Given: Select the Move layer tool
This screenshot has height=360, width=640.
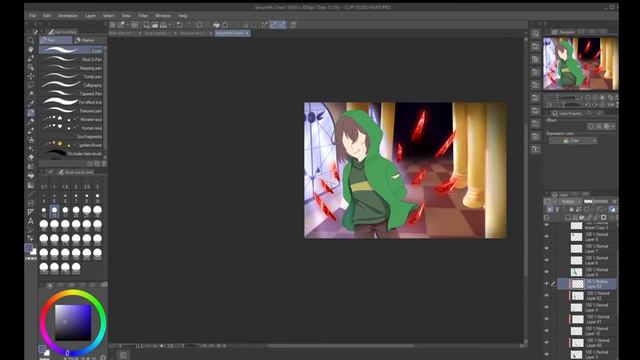Looking at the screenshot, I should click(31, 76).
